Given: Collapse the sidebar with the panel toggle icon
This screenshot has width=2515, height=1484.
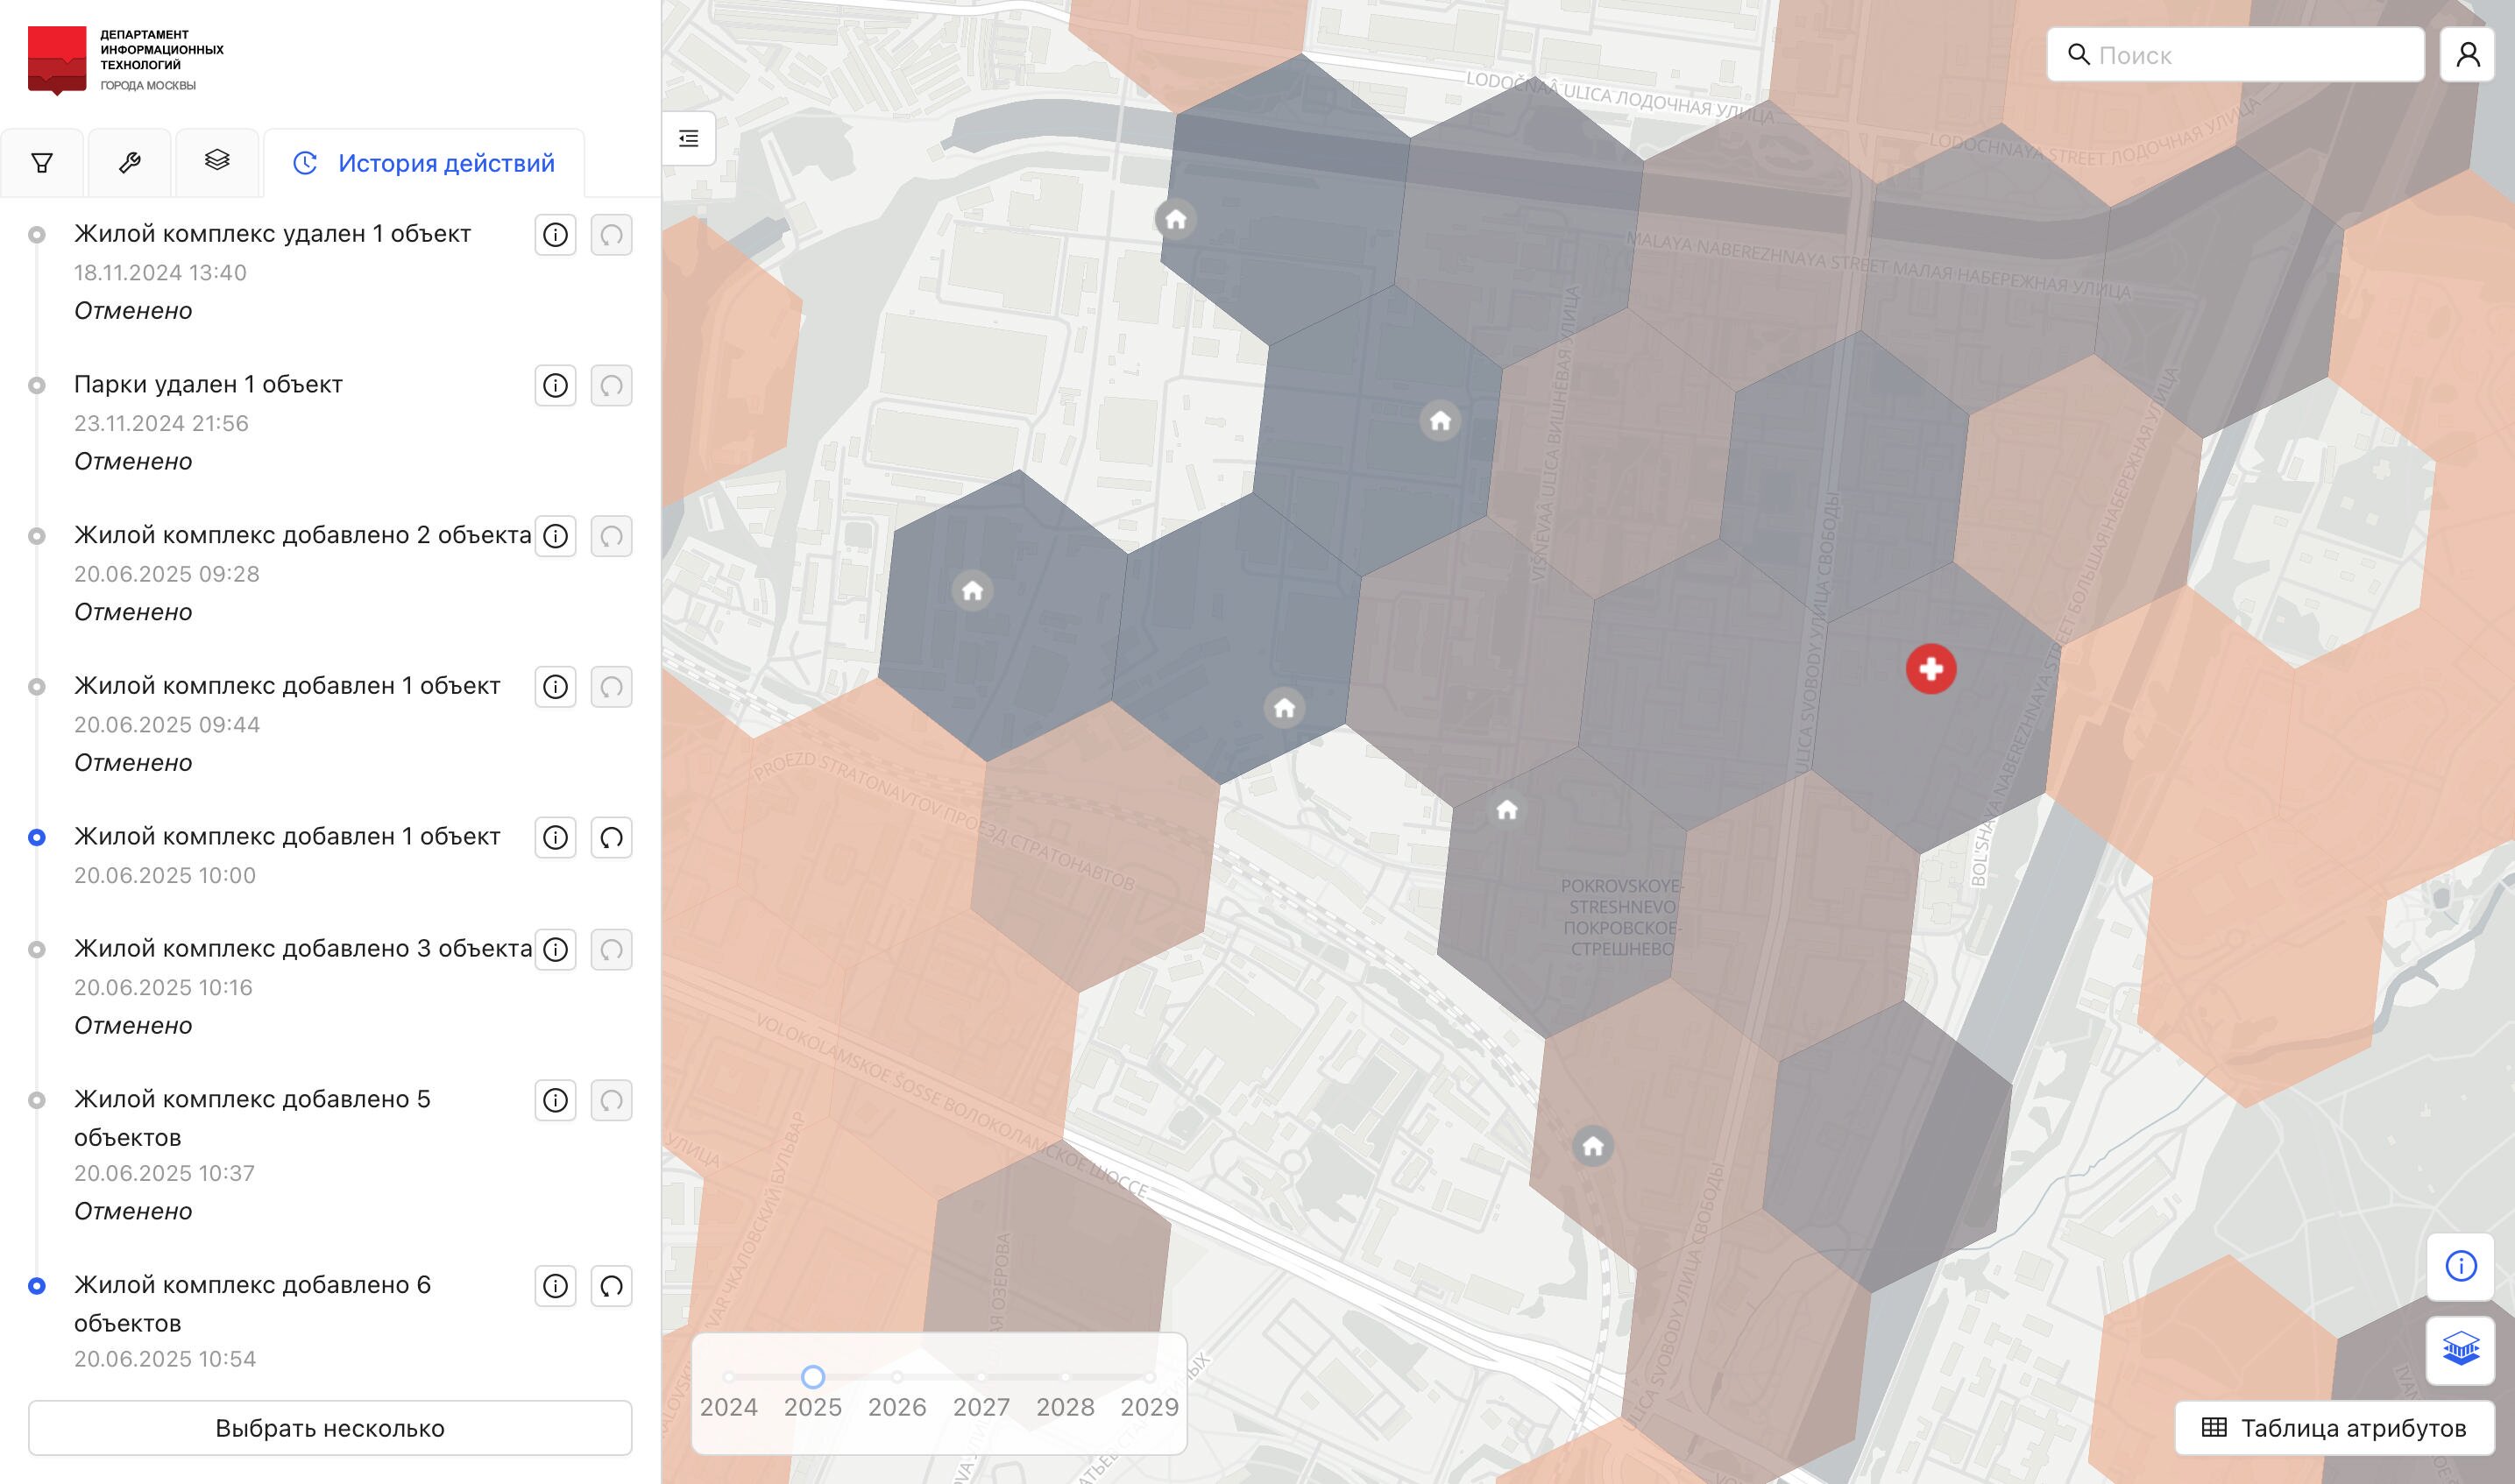Looking at the screenshot, I should pos(689,139).
